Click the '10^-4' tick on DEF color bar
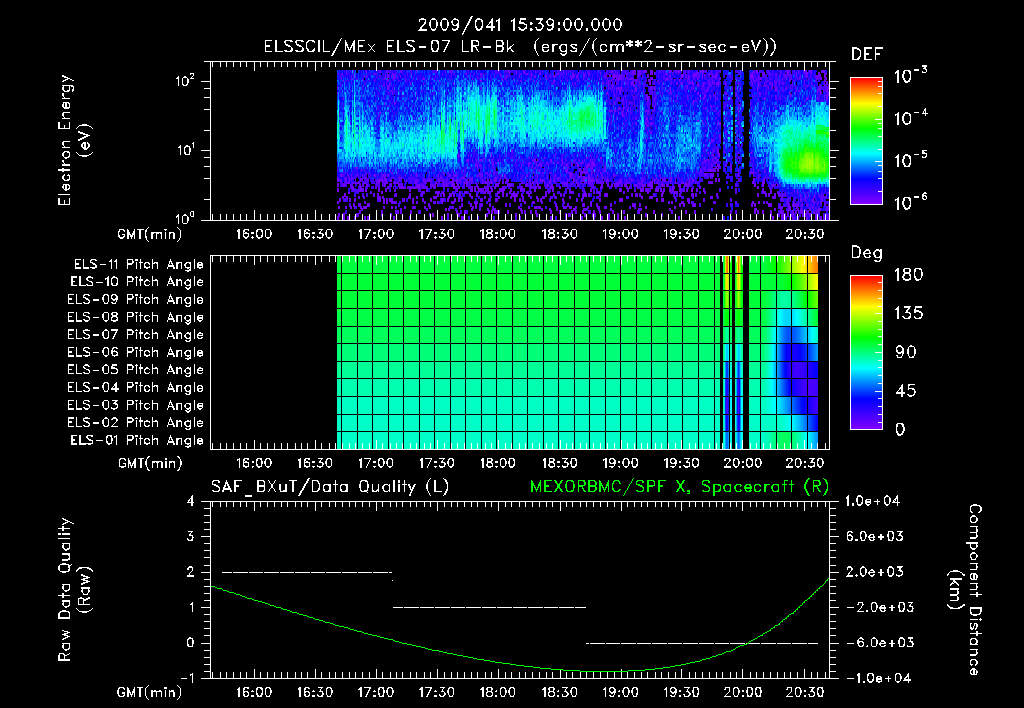The height and width of the screenshot is (708, 1024). click(910, 118)
